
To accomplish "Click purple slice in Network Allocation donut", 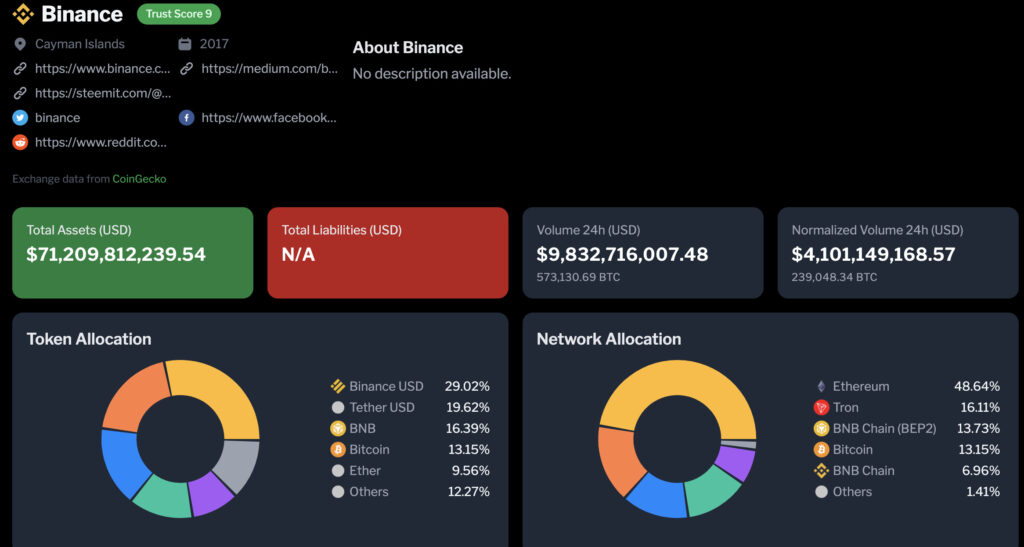I will [x=735, y=463].
